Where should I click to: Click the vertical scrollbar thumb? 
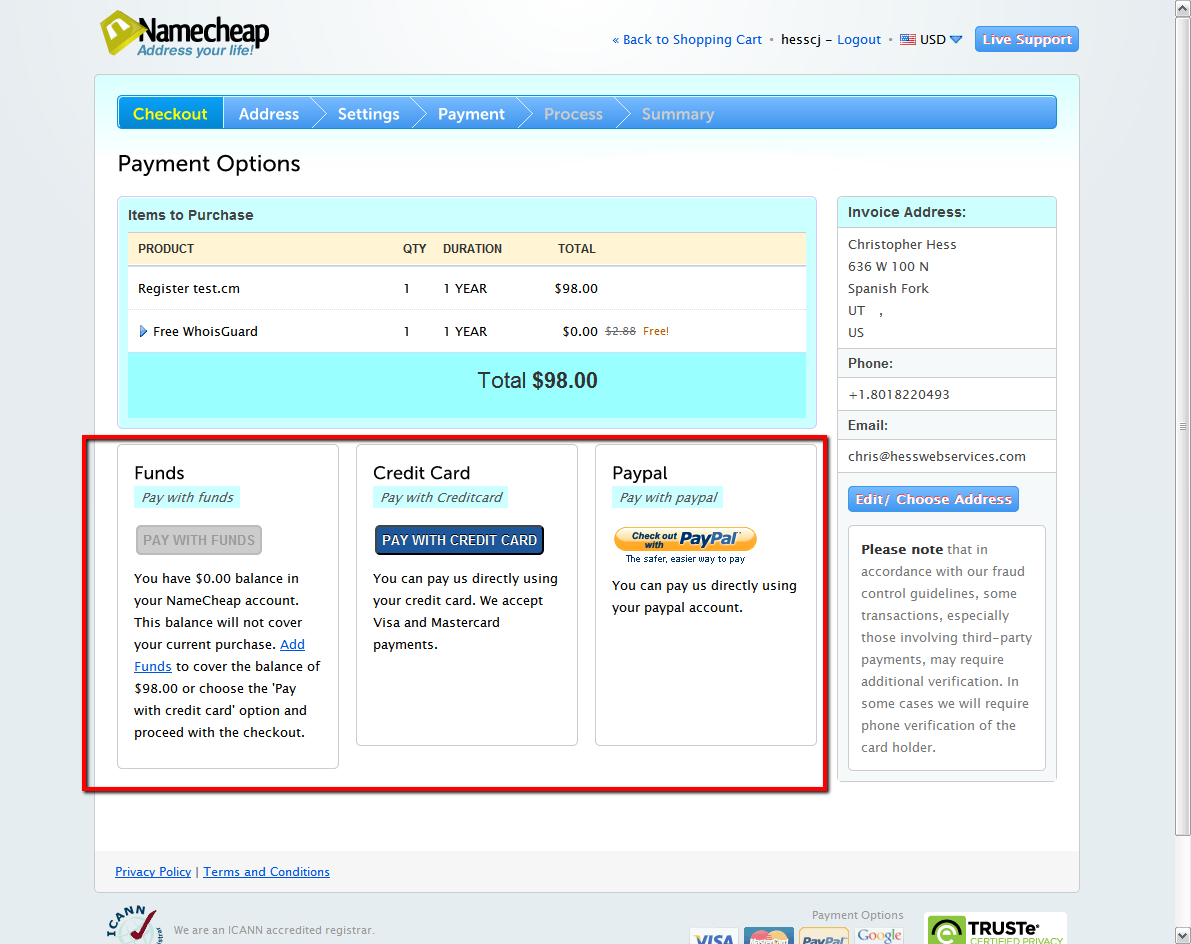point(1183,425)
